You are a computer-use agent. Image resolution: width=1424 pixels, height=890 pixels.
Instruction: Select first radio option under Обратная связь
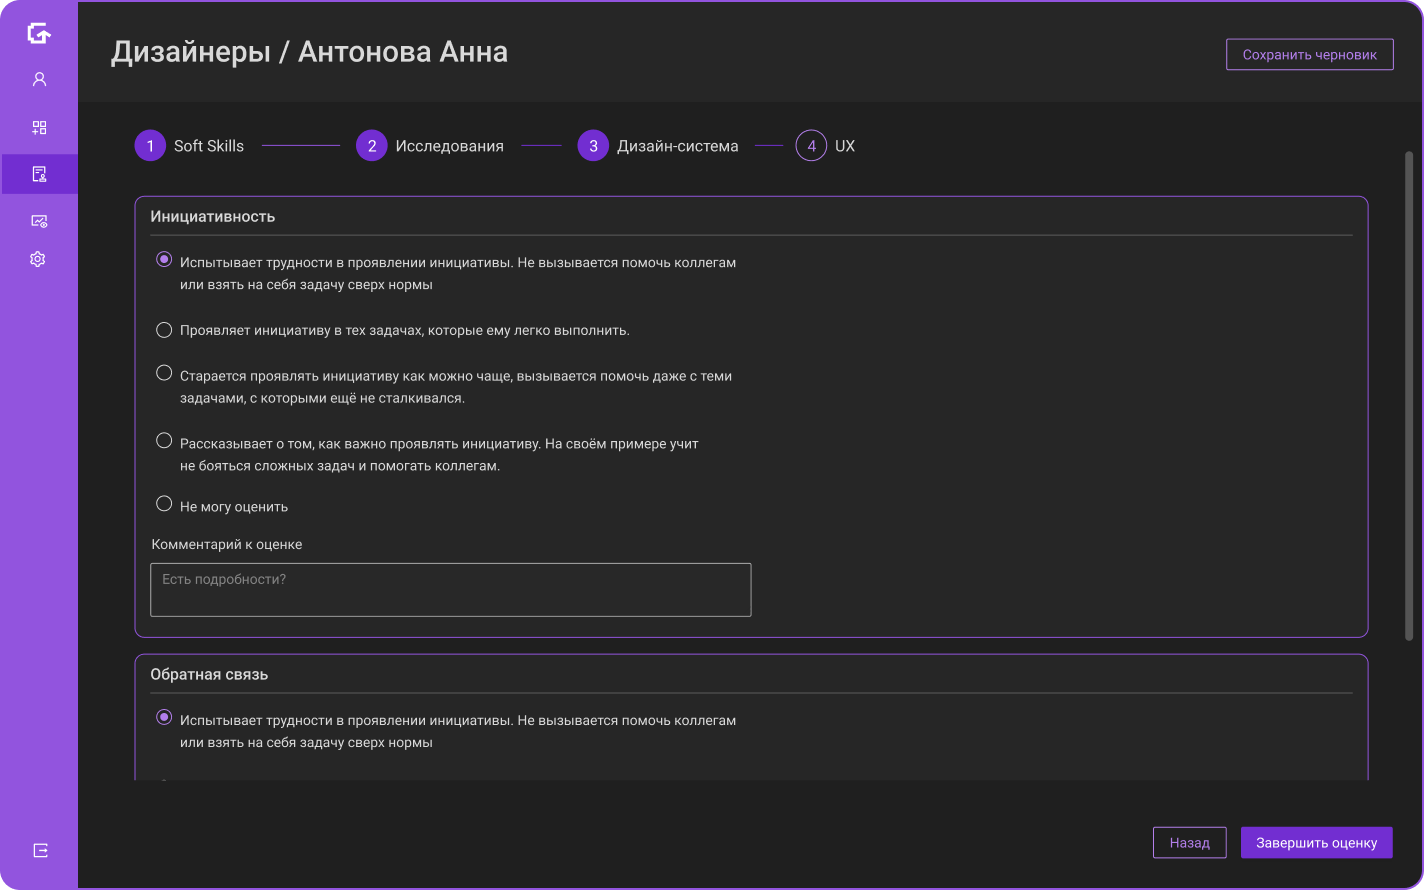(164, 717)
